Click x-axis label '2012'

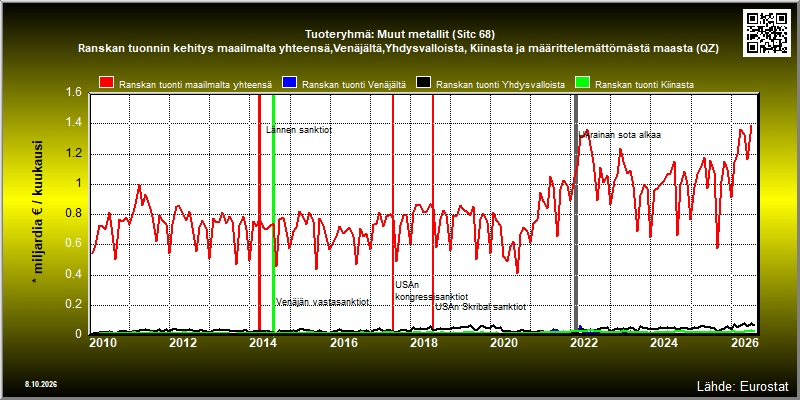[183, 342]
